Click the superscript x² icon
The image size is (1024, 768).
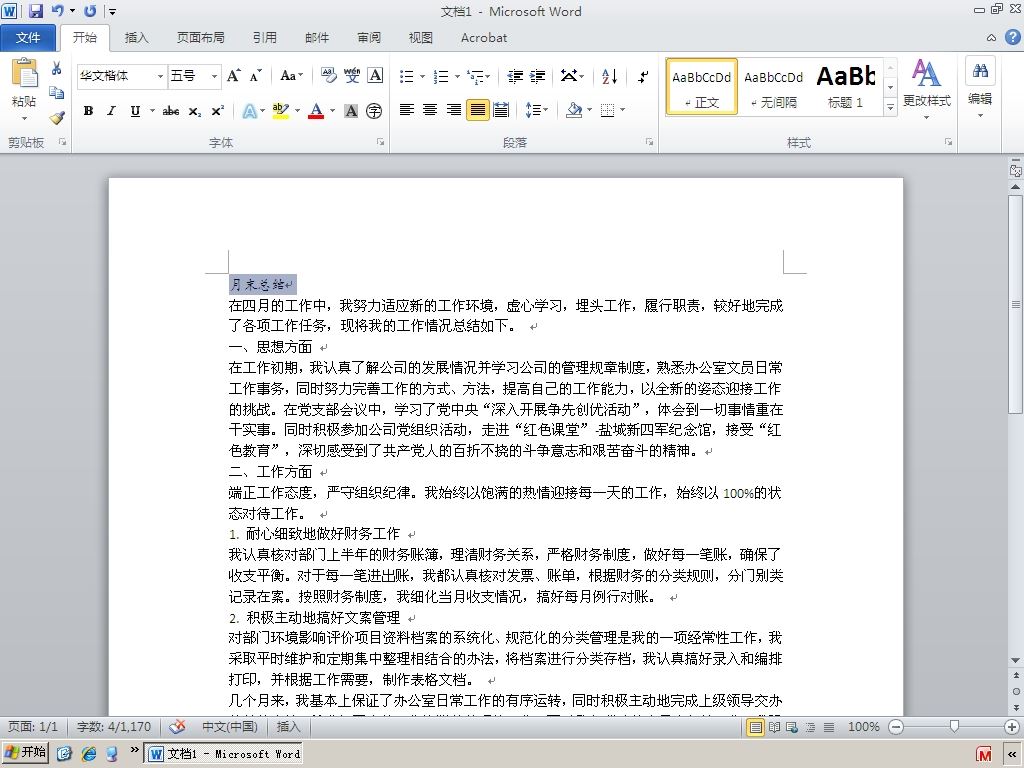217,111
